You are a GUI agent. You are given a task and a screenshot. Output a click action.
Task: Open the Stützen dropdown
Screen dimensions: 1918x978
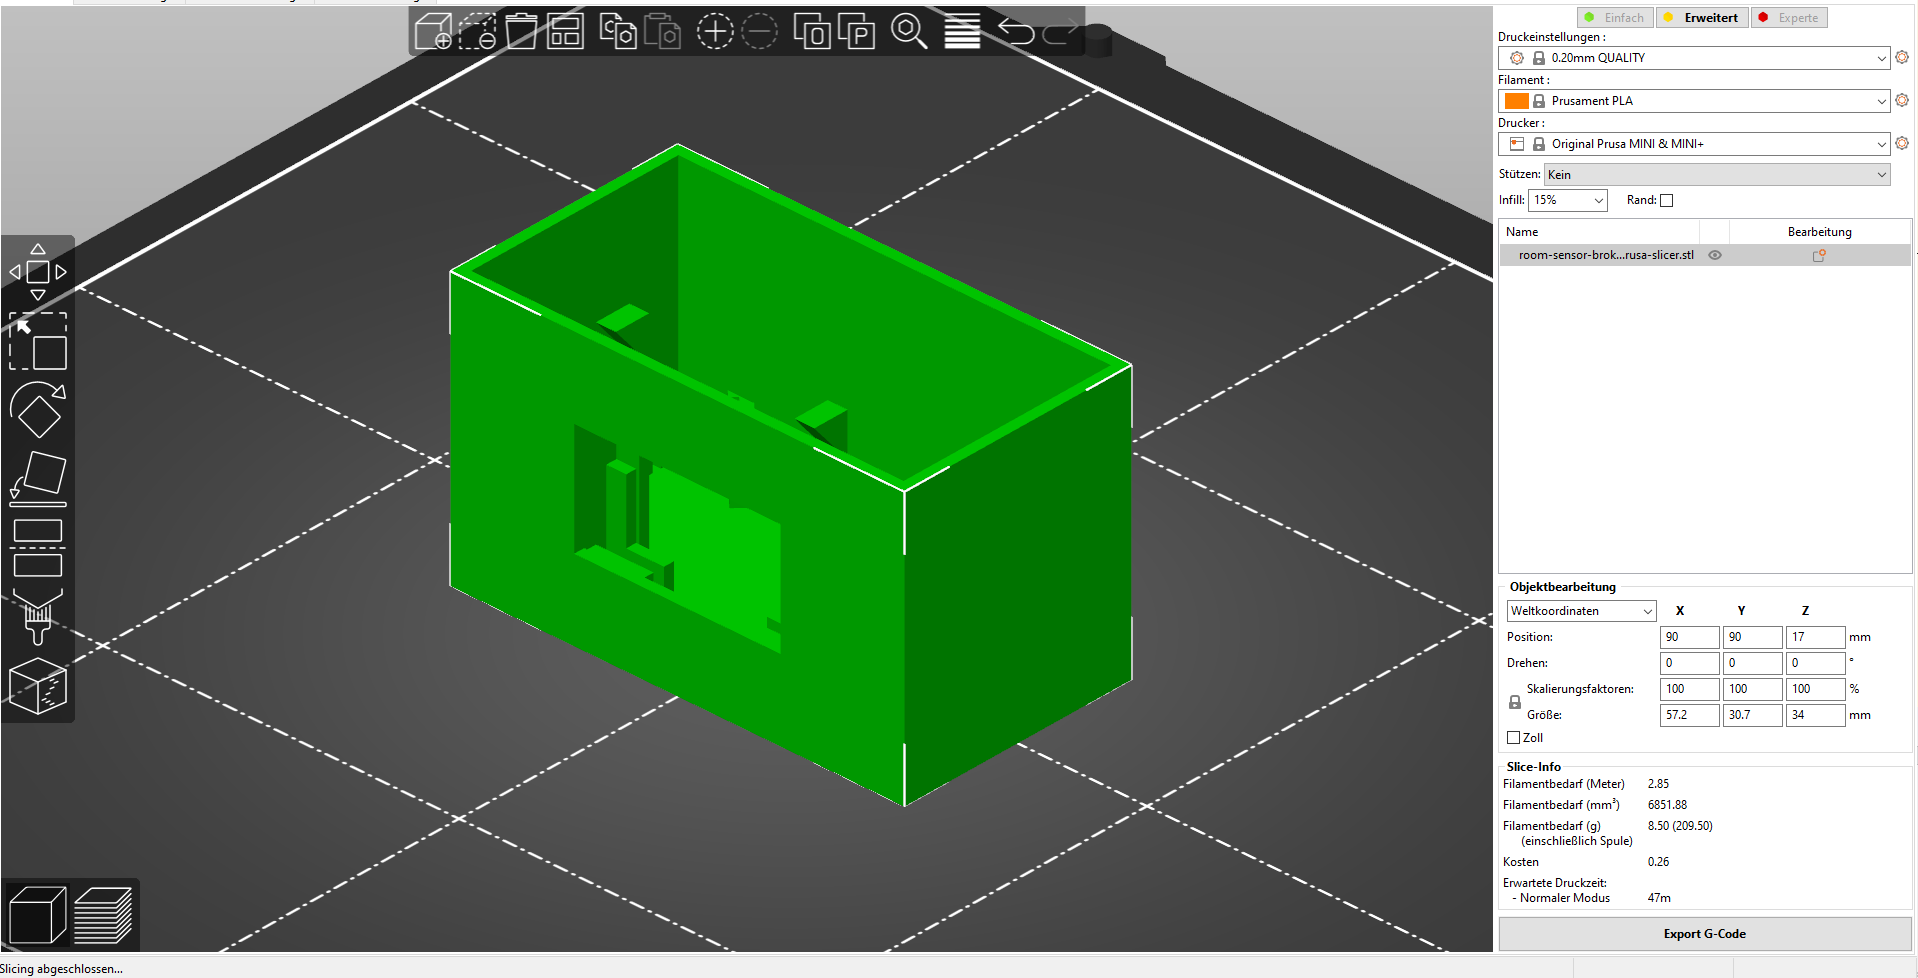tap(1717, 175)
